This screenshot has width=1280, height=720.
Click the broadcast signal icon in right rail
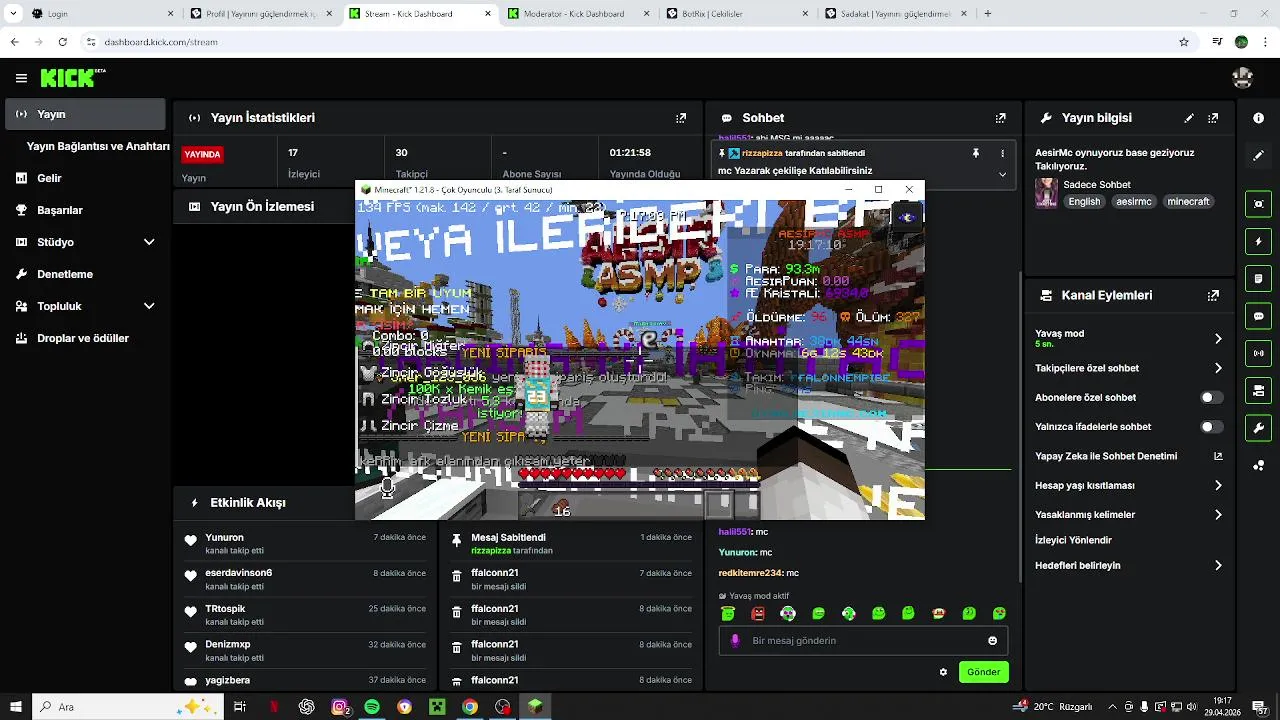pyautogui.click(x=1258, y=353)
